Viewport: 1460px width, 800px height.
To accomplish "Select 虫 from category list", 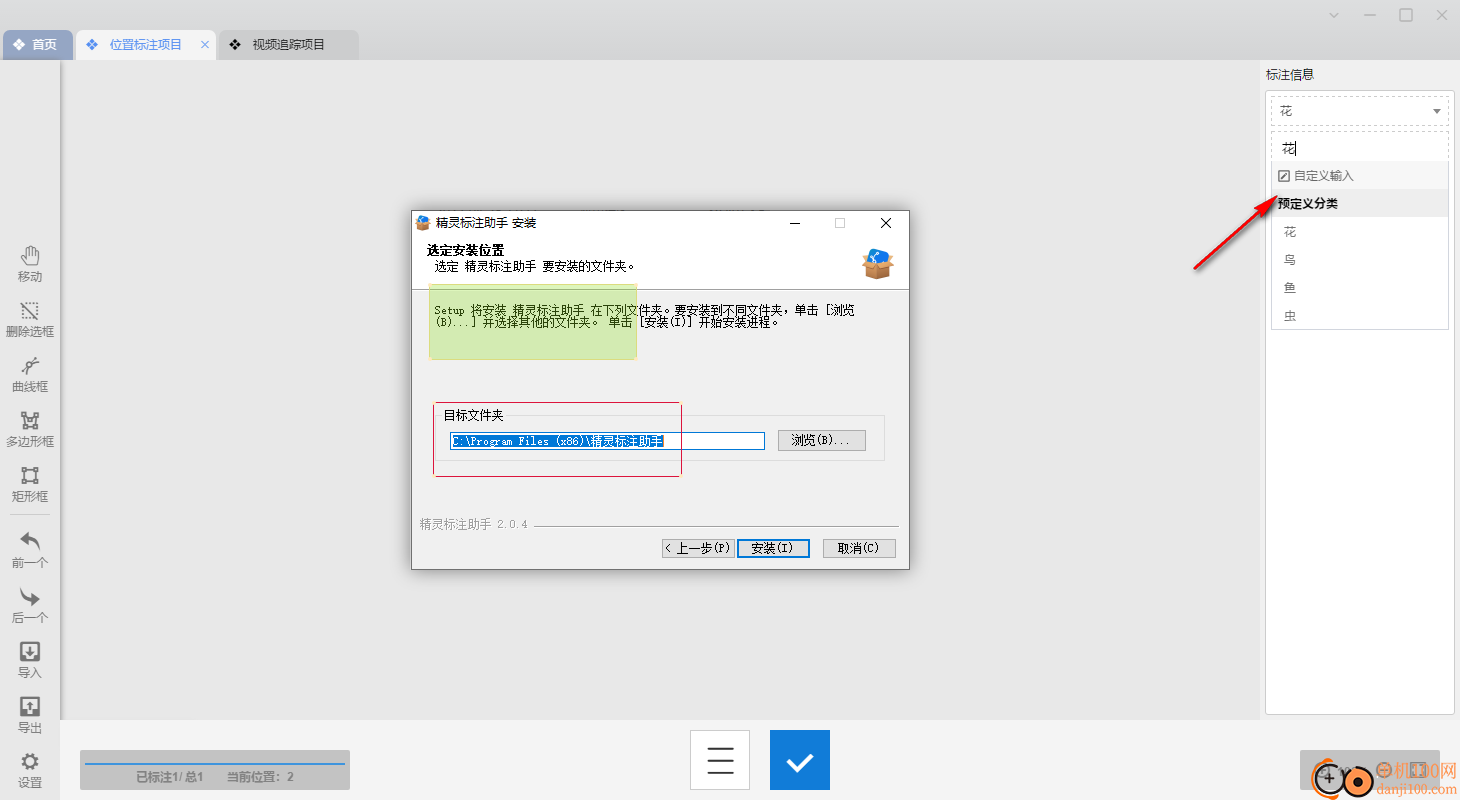I will (1360, 316).
